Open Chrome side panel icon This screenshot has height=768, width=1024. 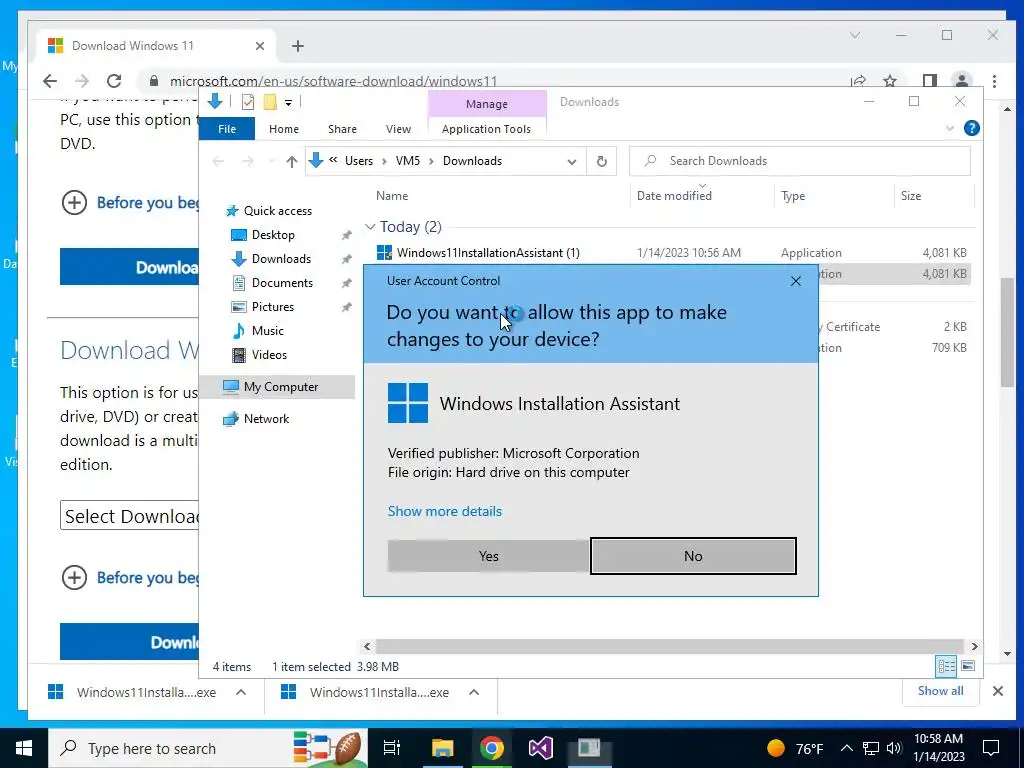(929, 81)
